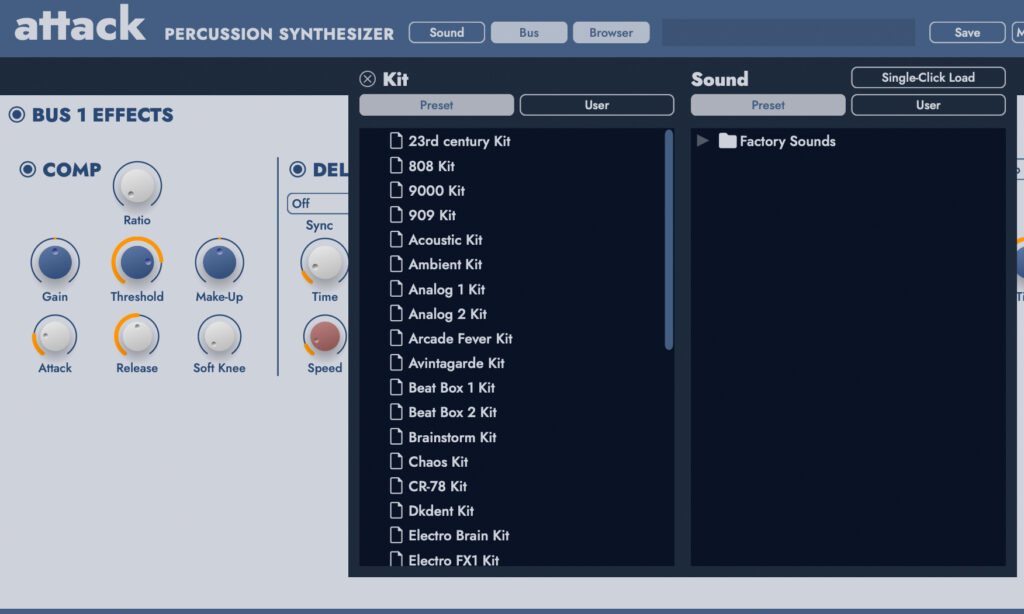Expand the Factory Sounds folder tree

tap(703, 141)
